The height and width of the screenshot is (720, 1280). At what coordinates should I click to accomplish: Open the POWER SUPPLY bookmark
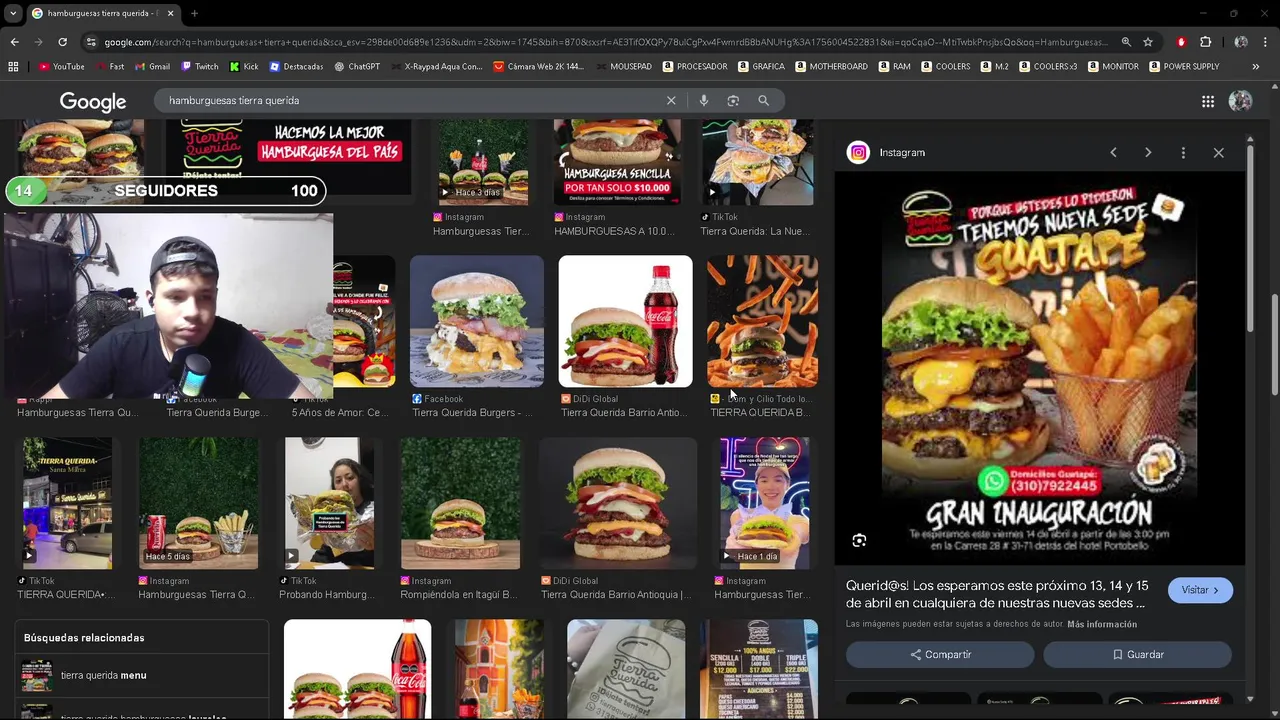pyautogui.click(x=1184, y=67)
